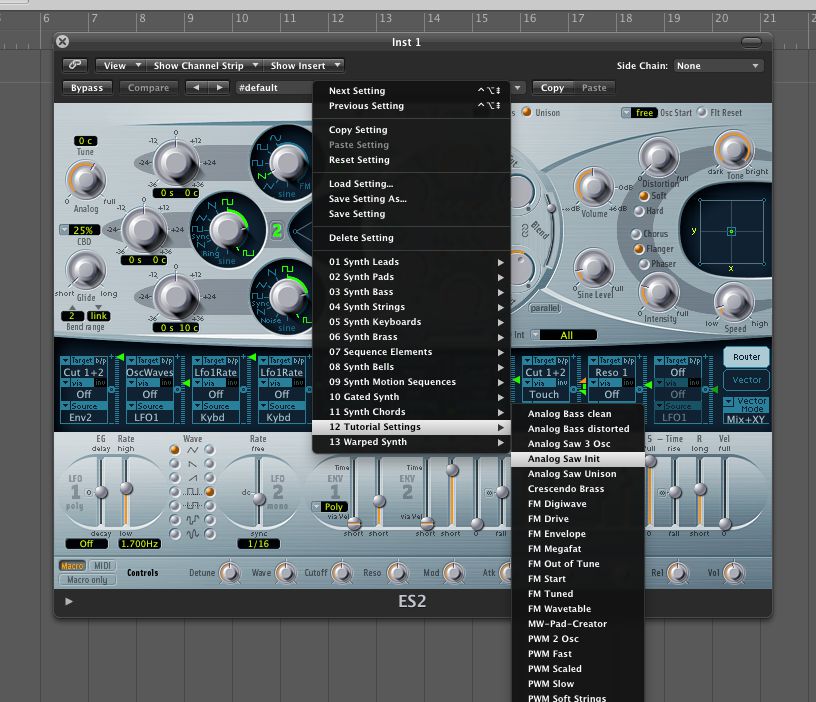
Task: Click the Compare button
Action: point(148,87)
